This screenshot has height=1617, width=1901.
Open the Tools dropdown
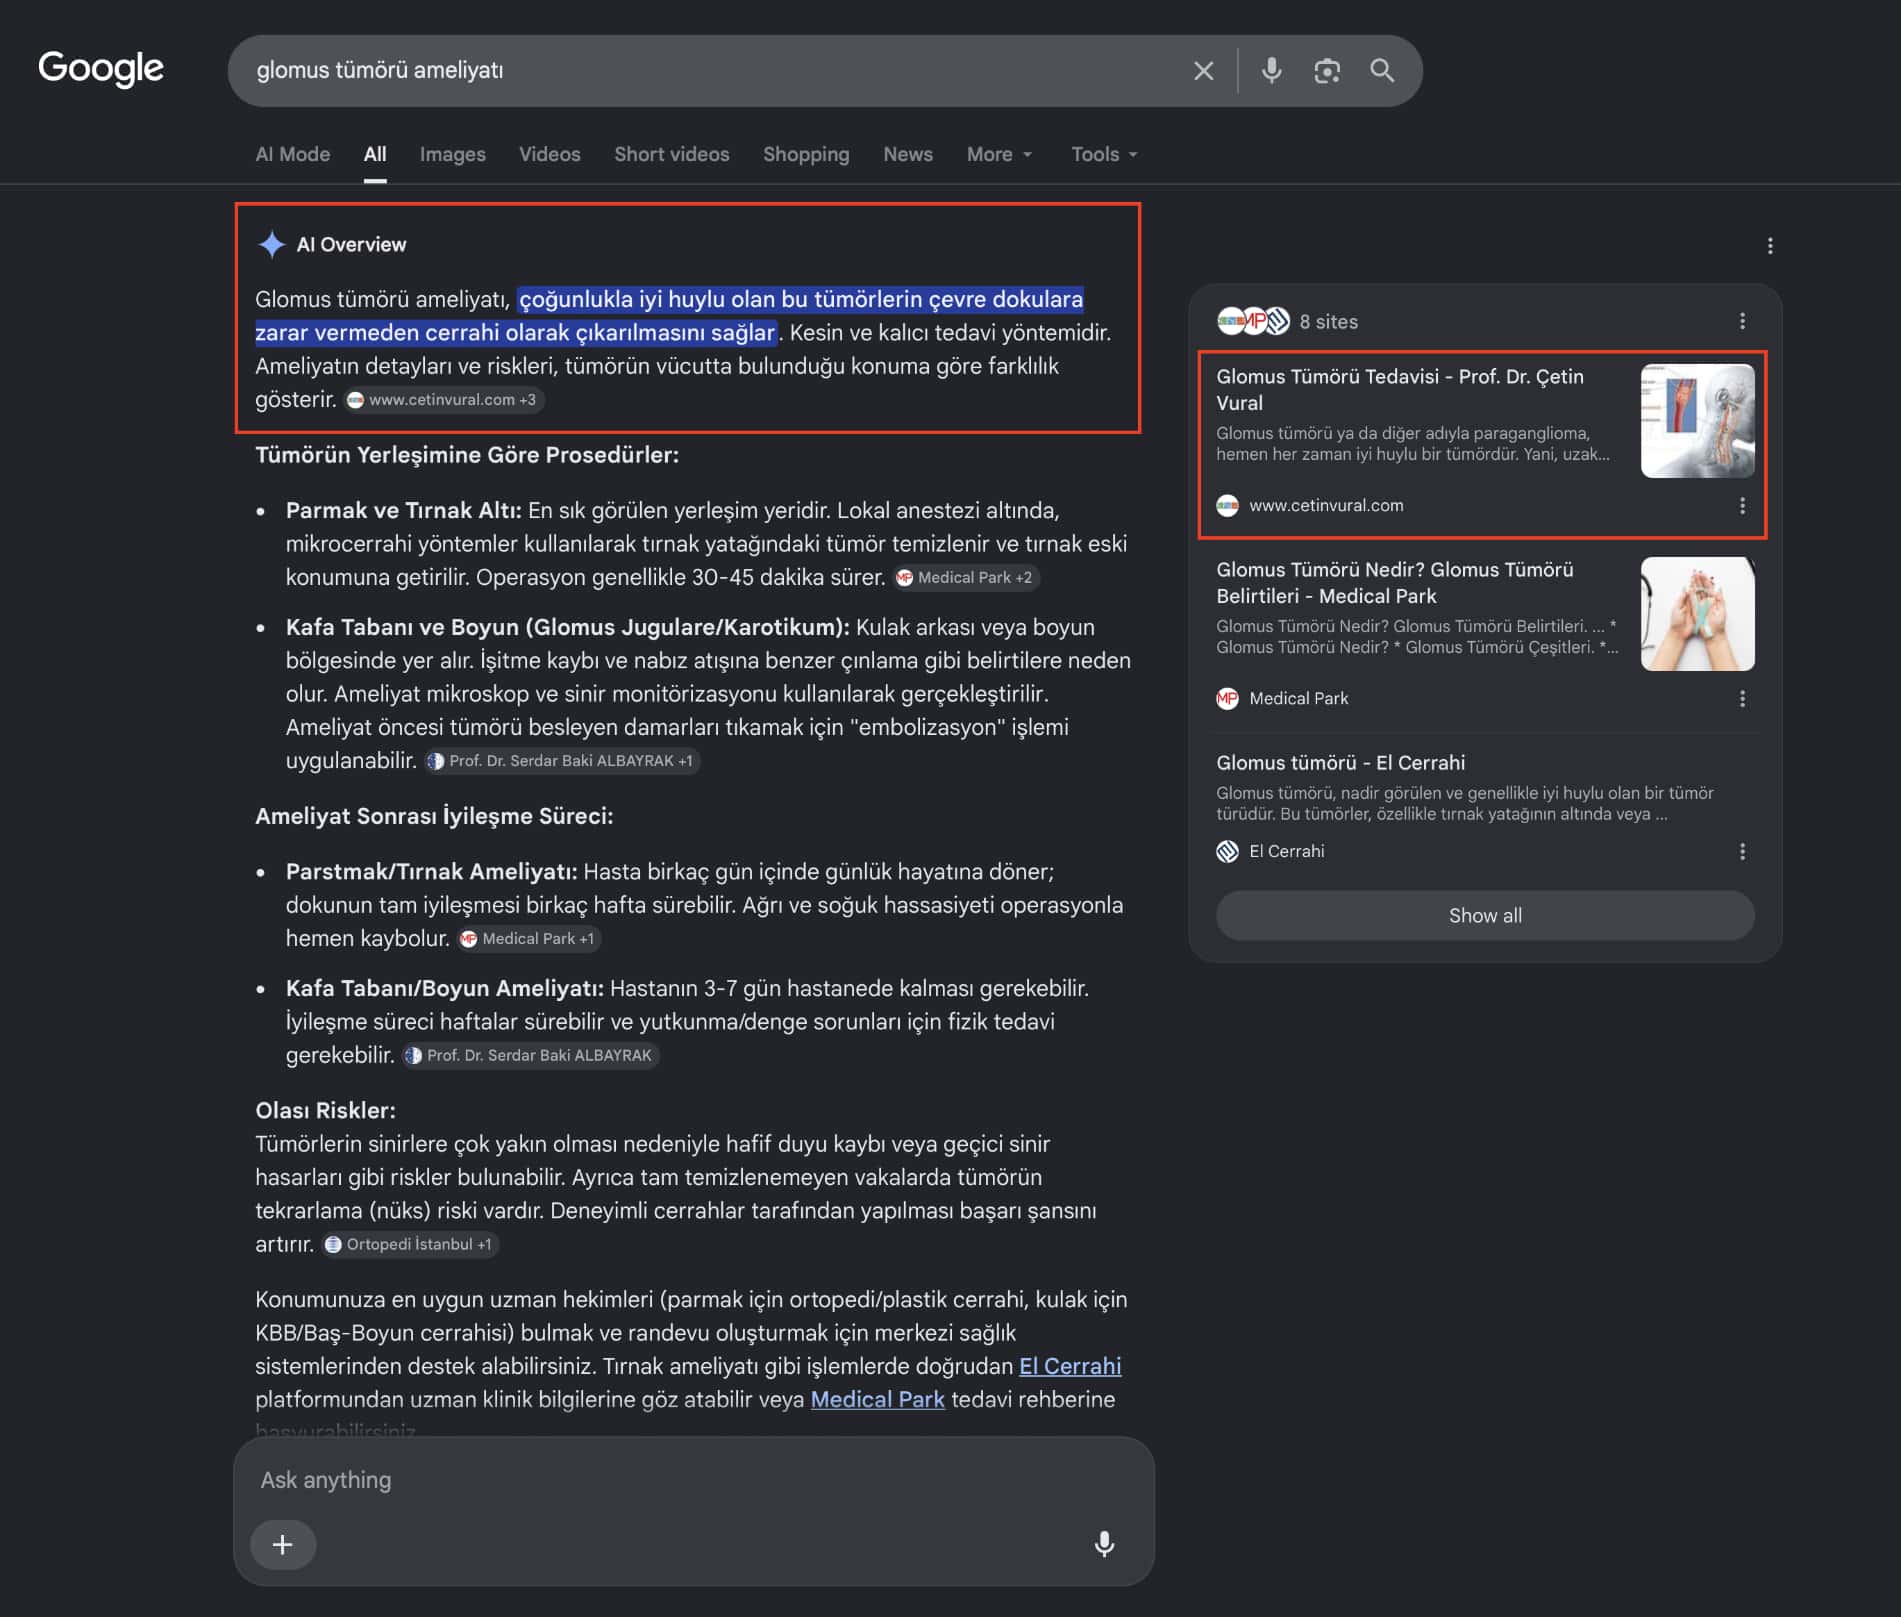coord(1104,154)
